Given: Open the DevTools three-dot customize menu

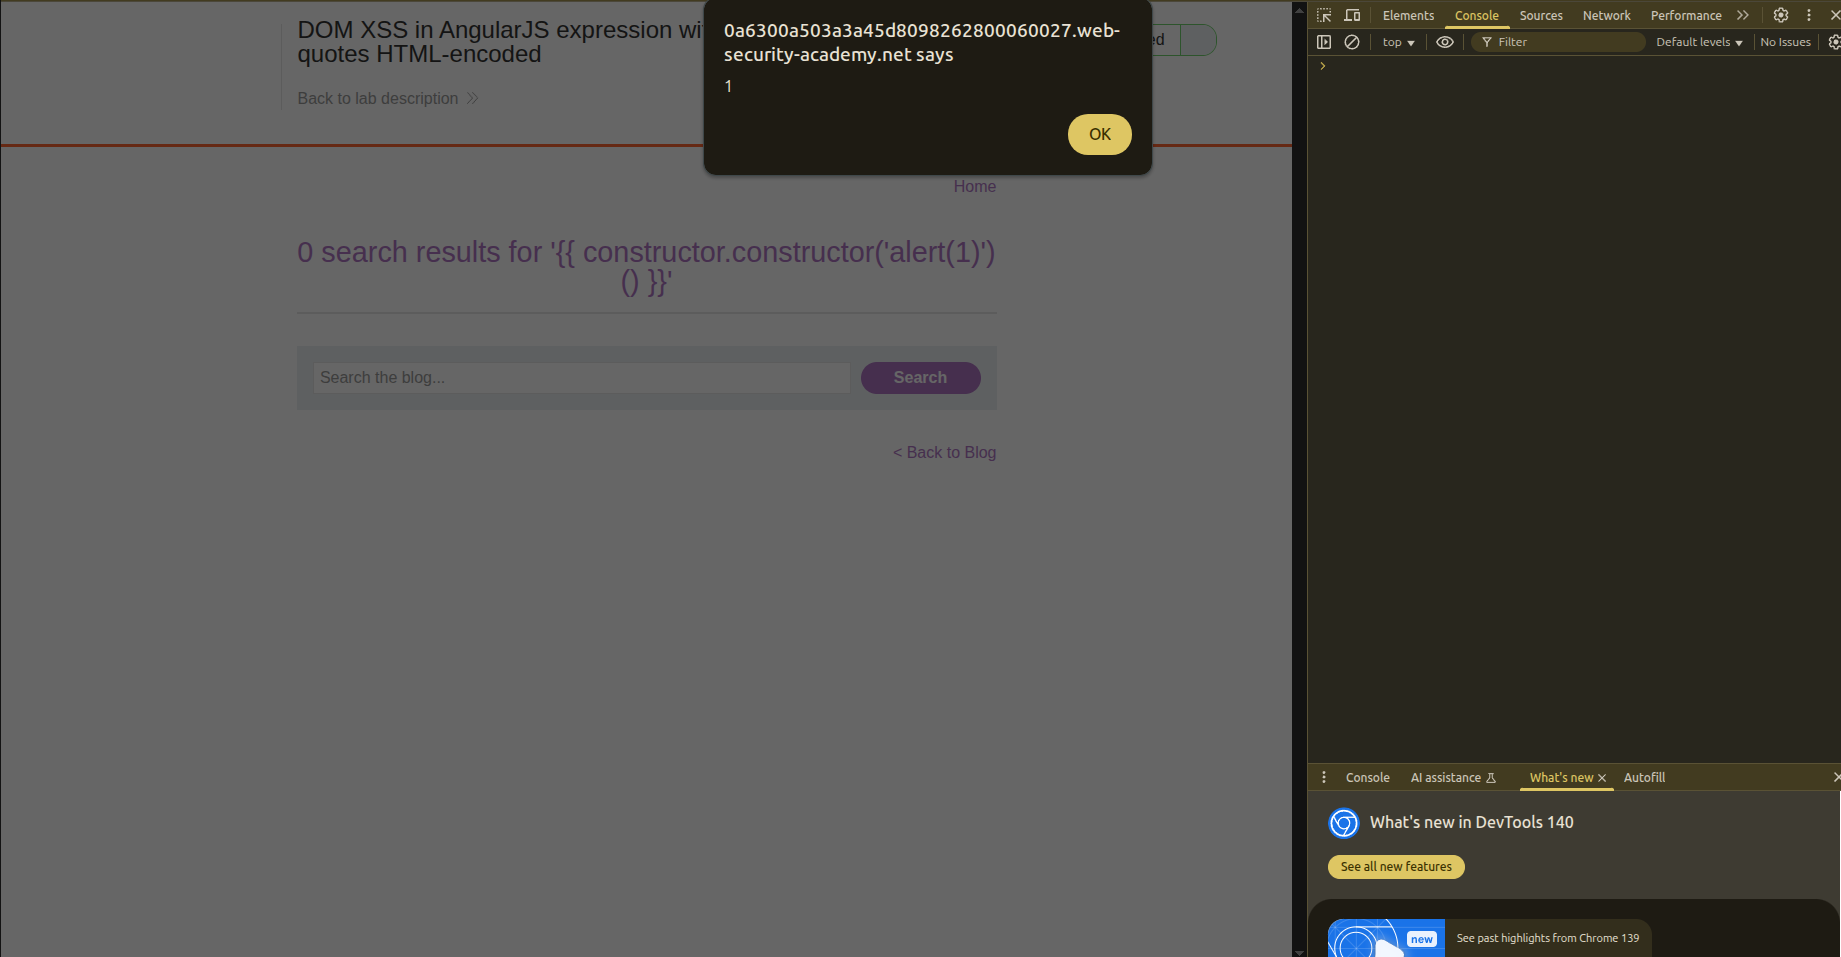Looking at the screenshot, I should [x=1809, y=15].
